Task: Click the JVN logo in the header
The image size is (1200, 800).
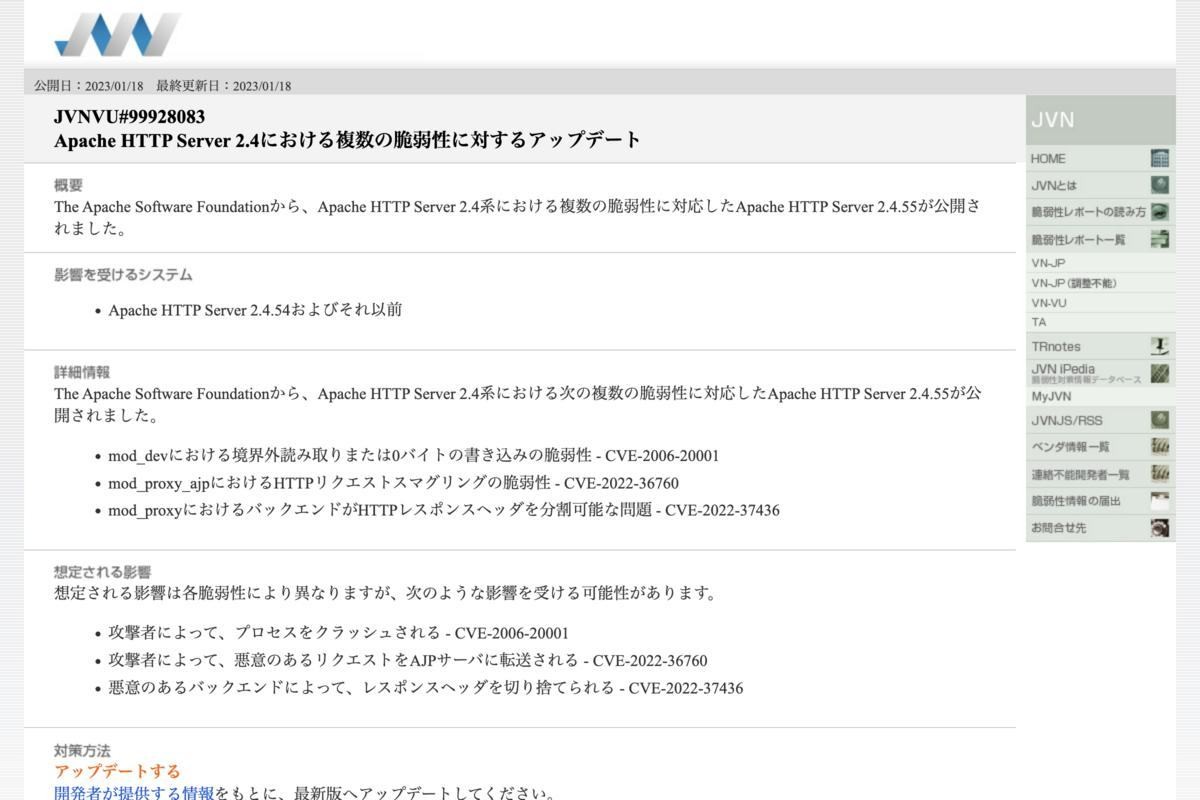Action: [x=117, y=34]
